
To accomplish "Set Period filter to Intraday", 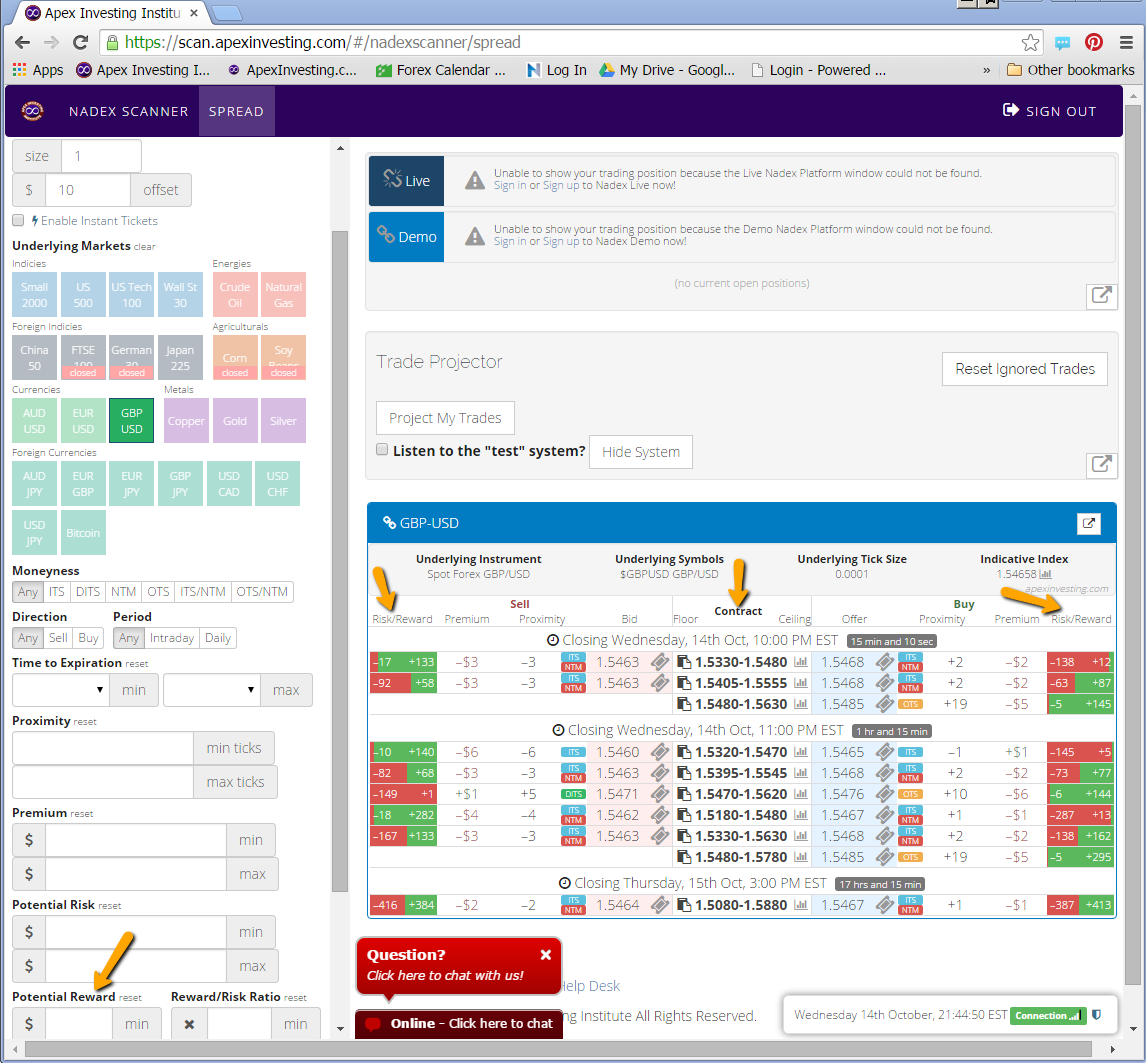I will coord(172,638).
